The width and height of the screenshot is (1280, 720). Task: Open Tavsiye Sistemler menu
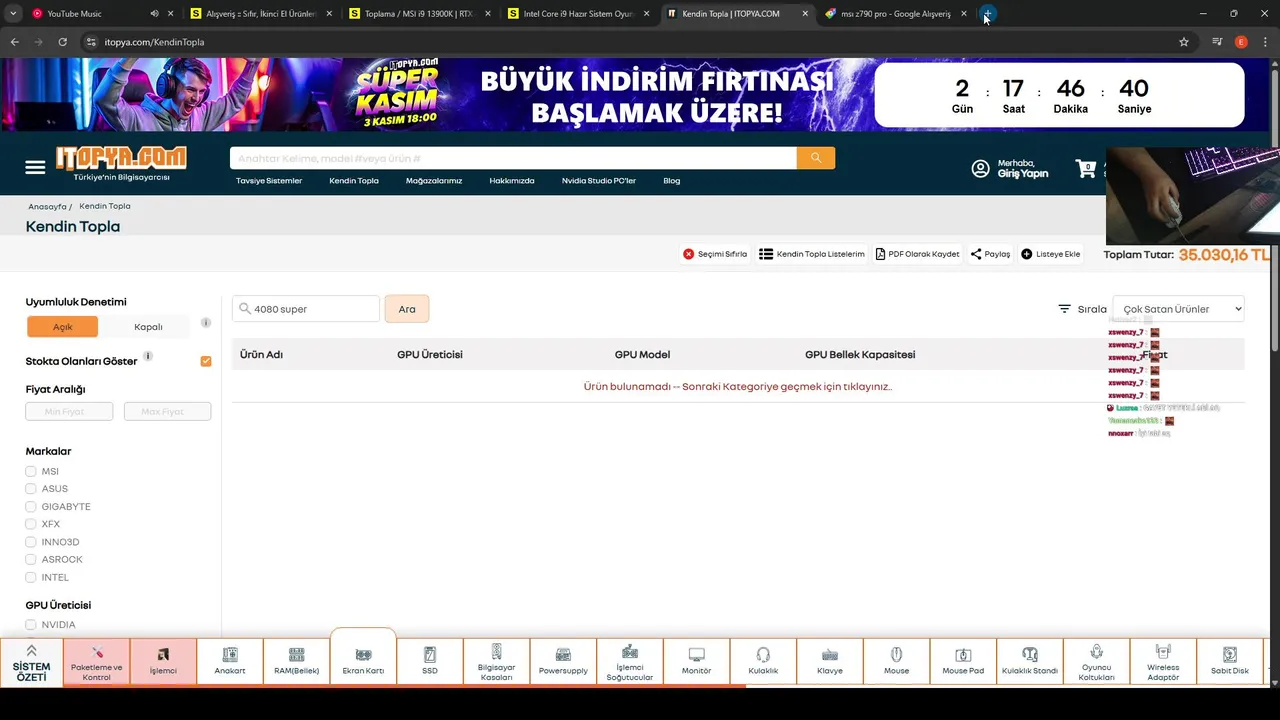click(x=269, y=181)
